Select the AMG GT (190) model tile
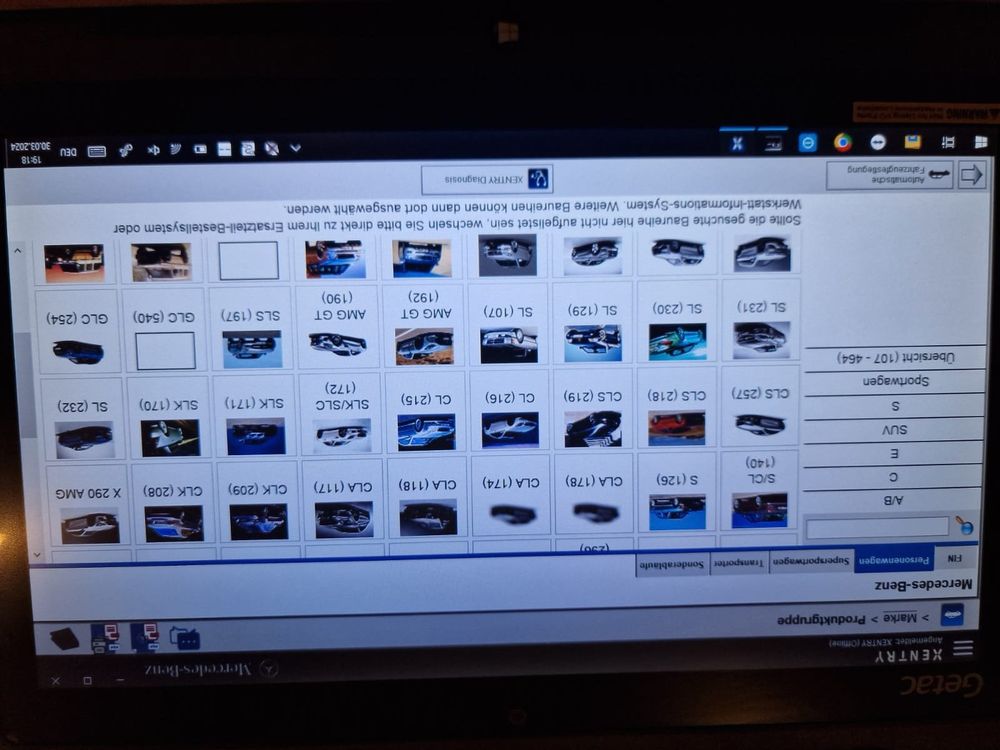 (337, 327)
